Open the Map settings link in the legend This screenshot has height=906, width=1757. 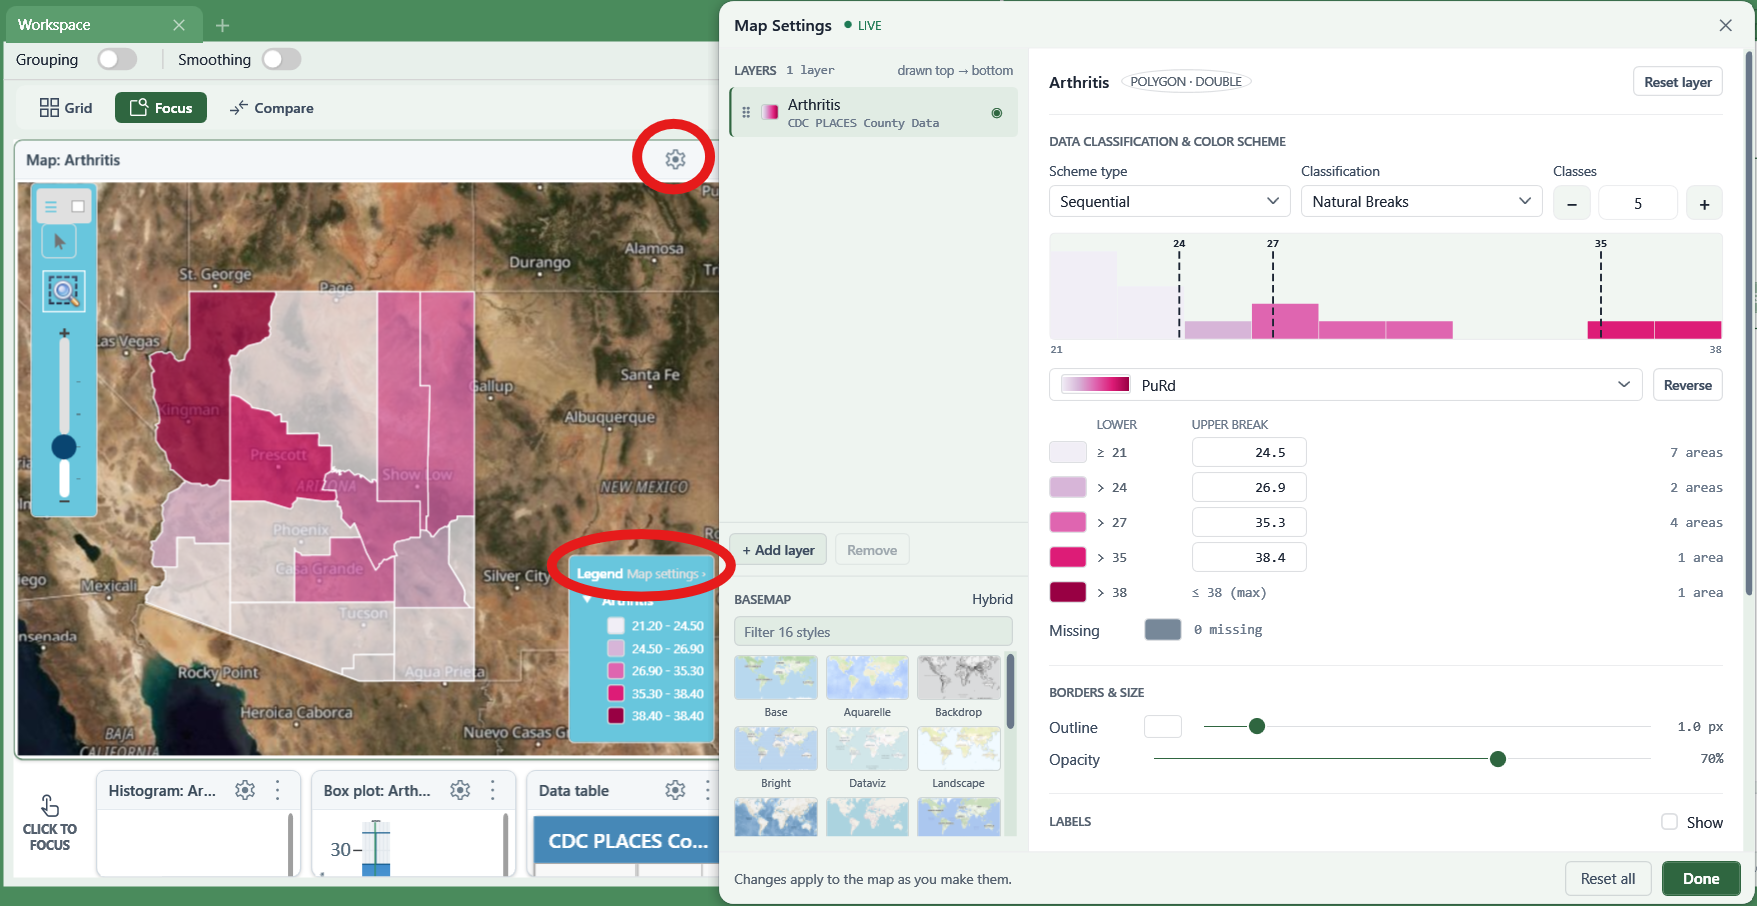point(665,574)
